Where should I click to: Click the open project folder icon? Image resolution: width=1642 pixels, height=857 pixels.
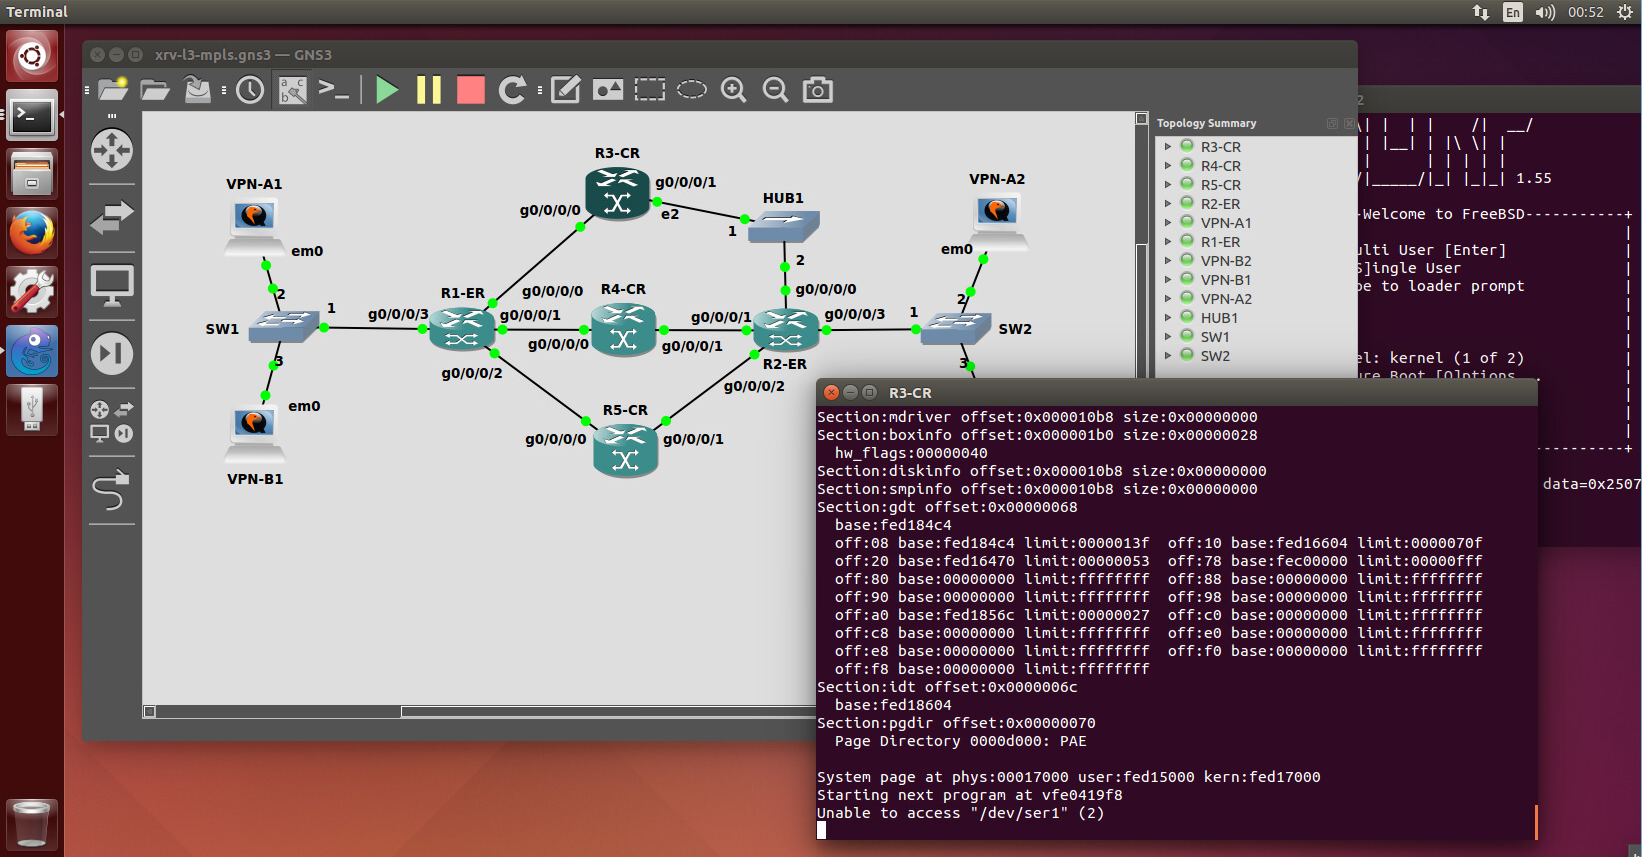155,90
